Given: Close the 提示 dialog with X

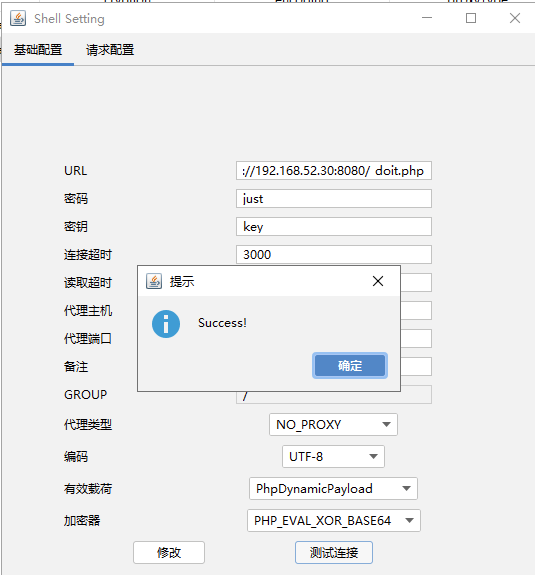Looking at the screenshot, I should pos(378,281).
